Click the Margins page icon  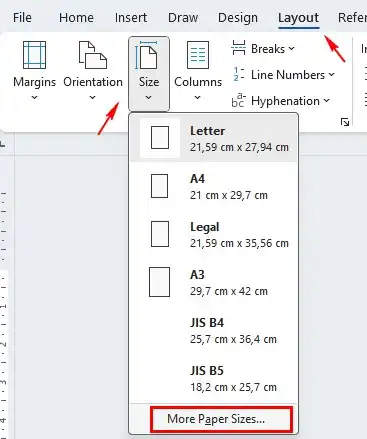(34, 55)
